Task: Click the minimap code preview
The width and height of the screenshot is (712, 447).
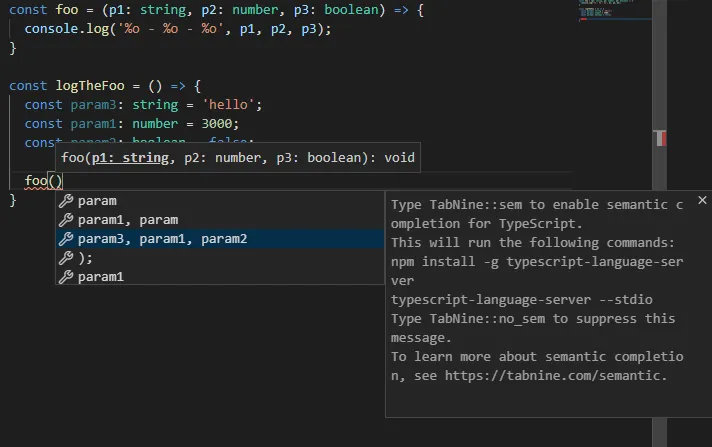Action: (614, 10)
